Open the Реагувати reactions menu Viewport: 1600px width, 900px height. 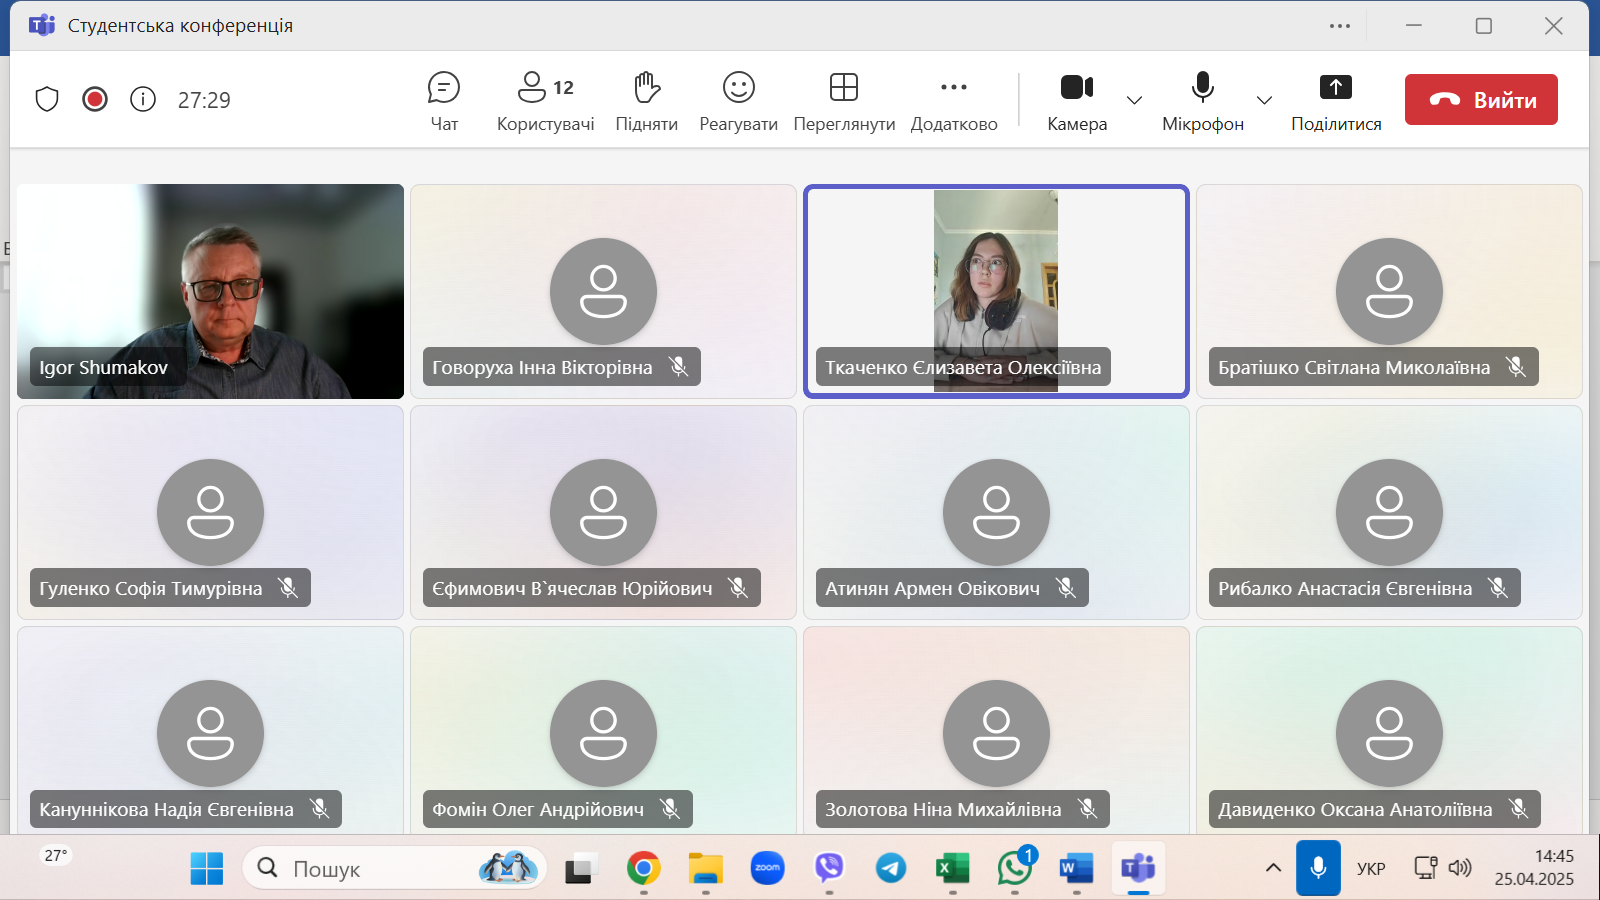[x=739, y=101]
